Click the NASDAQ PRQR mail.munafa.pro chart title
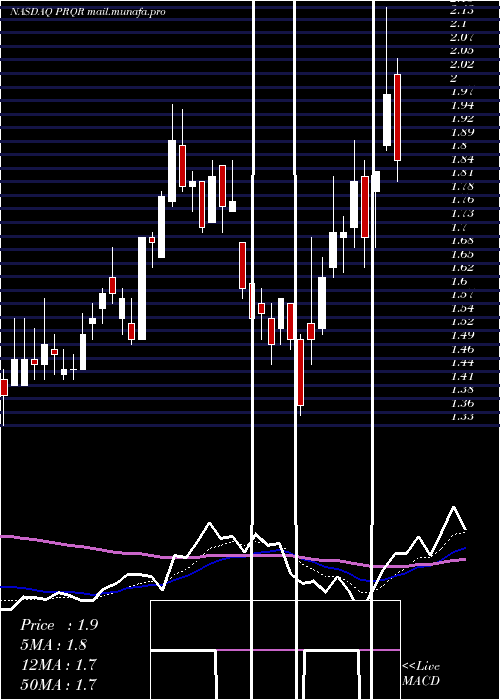The height and width of the screenshot is (700, 500). 88,12
